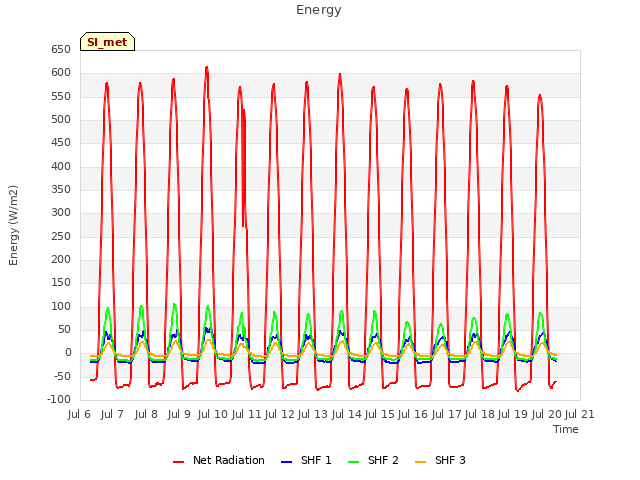
Task: Click the Jul 13 tick label
Action: [313, 414]
